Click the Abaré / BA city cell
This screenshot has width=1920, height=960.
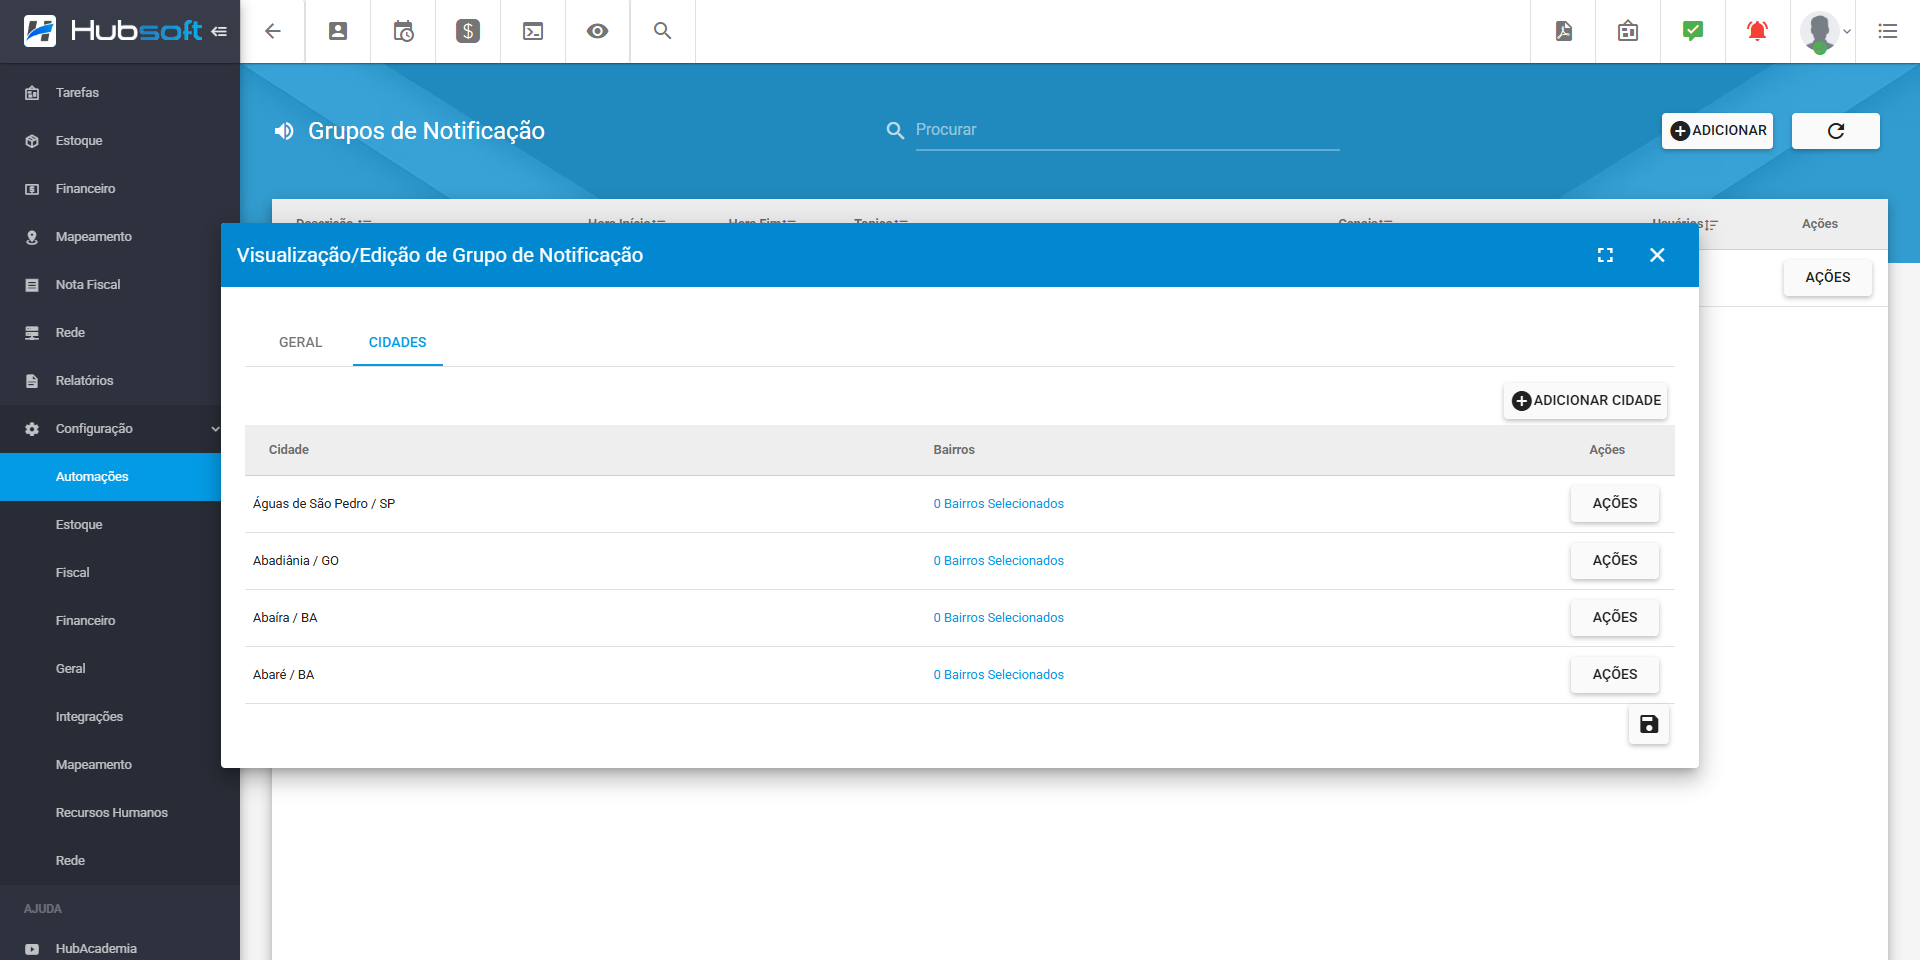tap(284, 675)
